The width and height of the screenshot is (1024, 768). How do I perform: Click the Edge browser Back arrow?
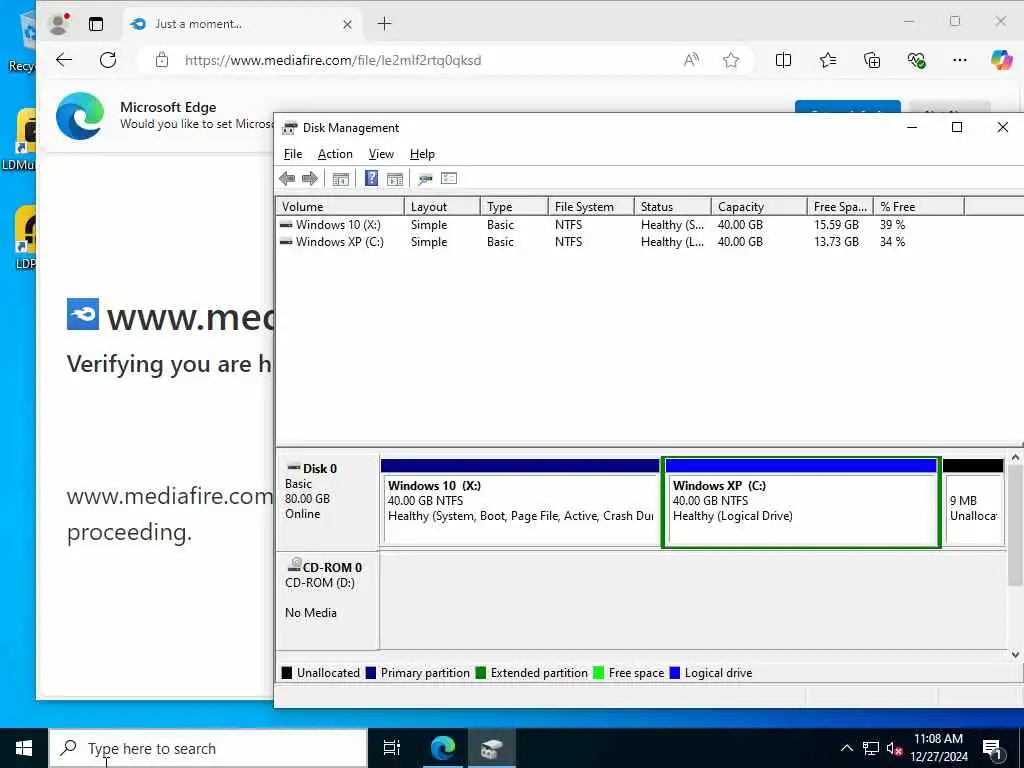64,60
